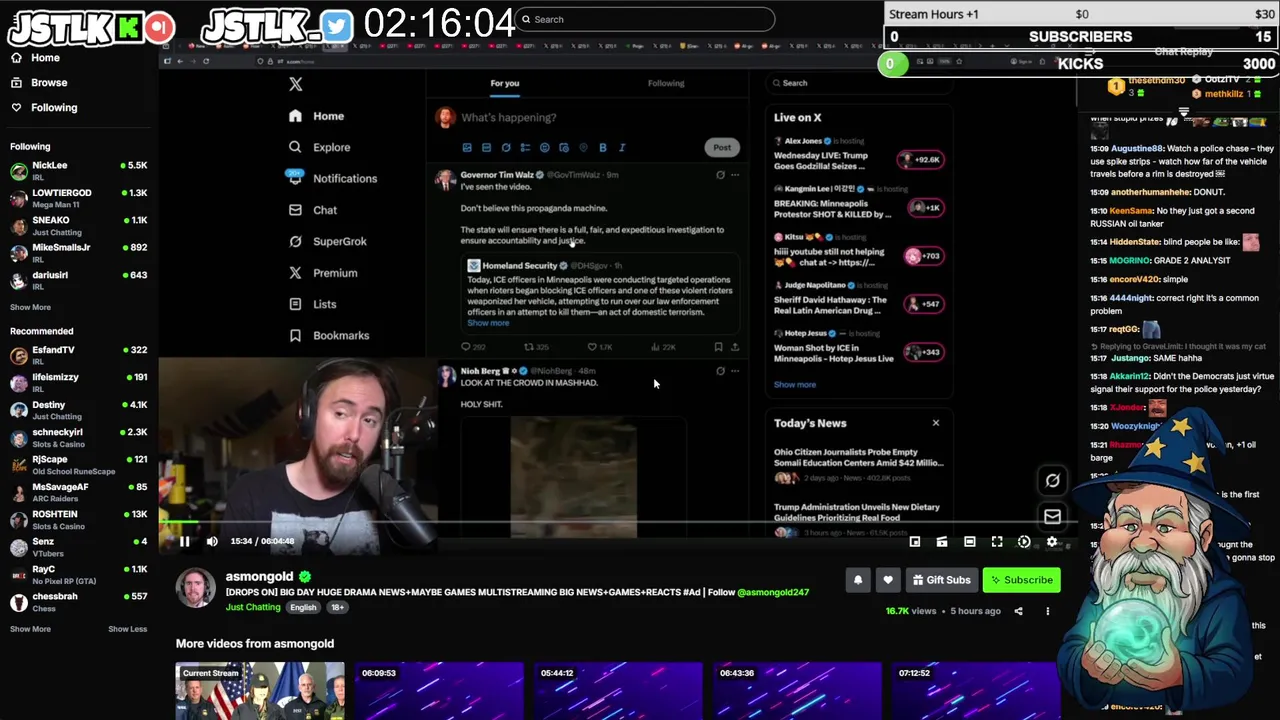Open the dariusirl channel
The image size is (1280, 720).
[x=78, y=280]
